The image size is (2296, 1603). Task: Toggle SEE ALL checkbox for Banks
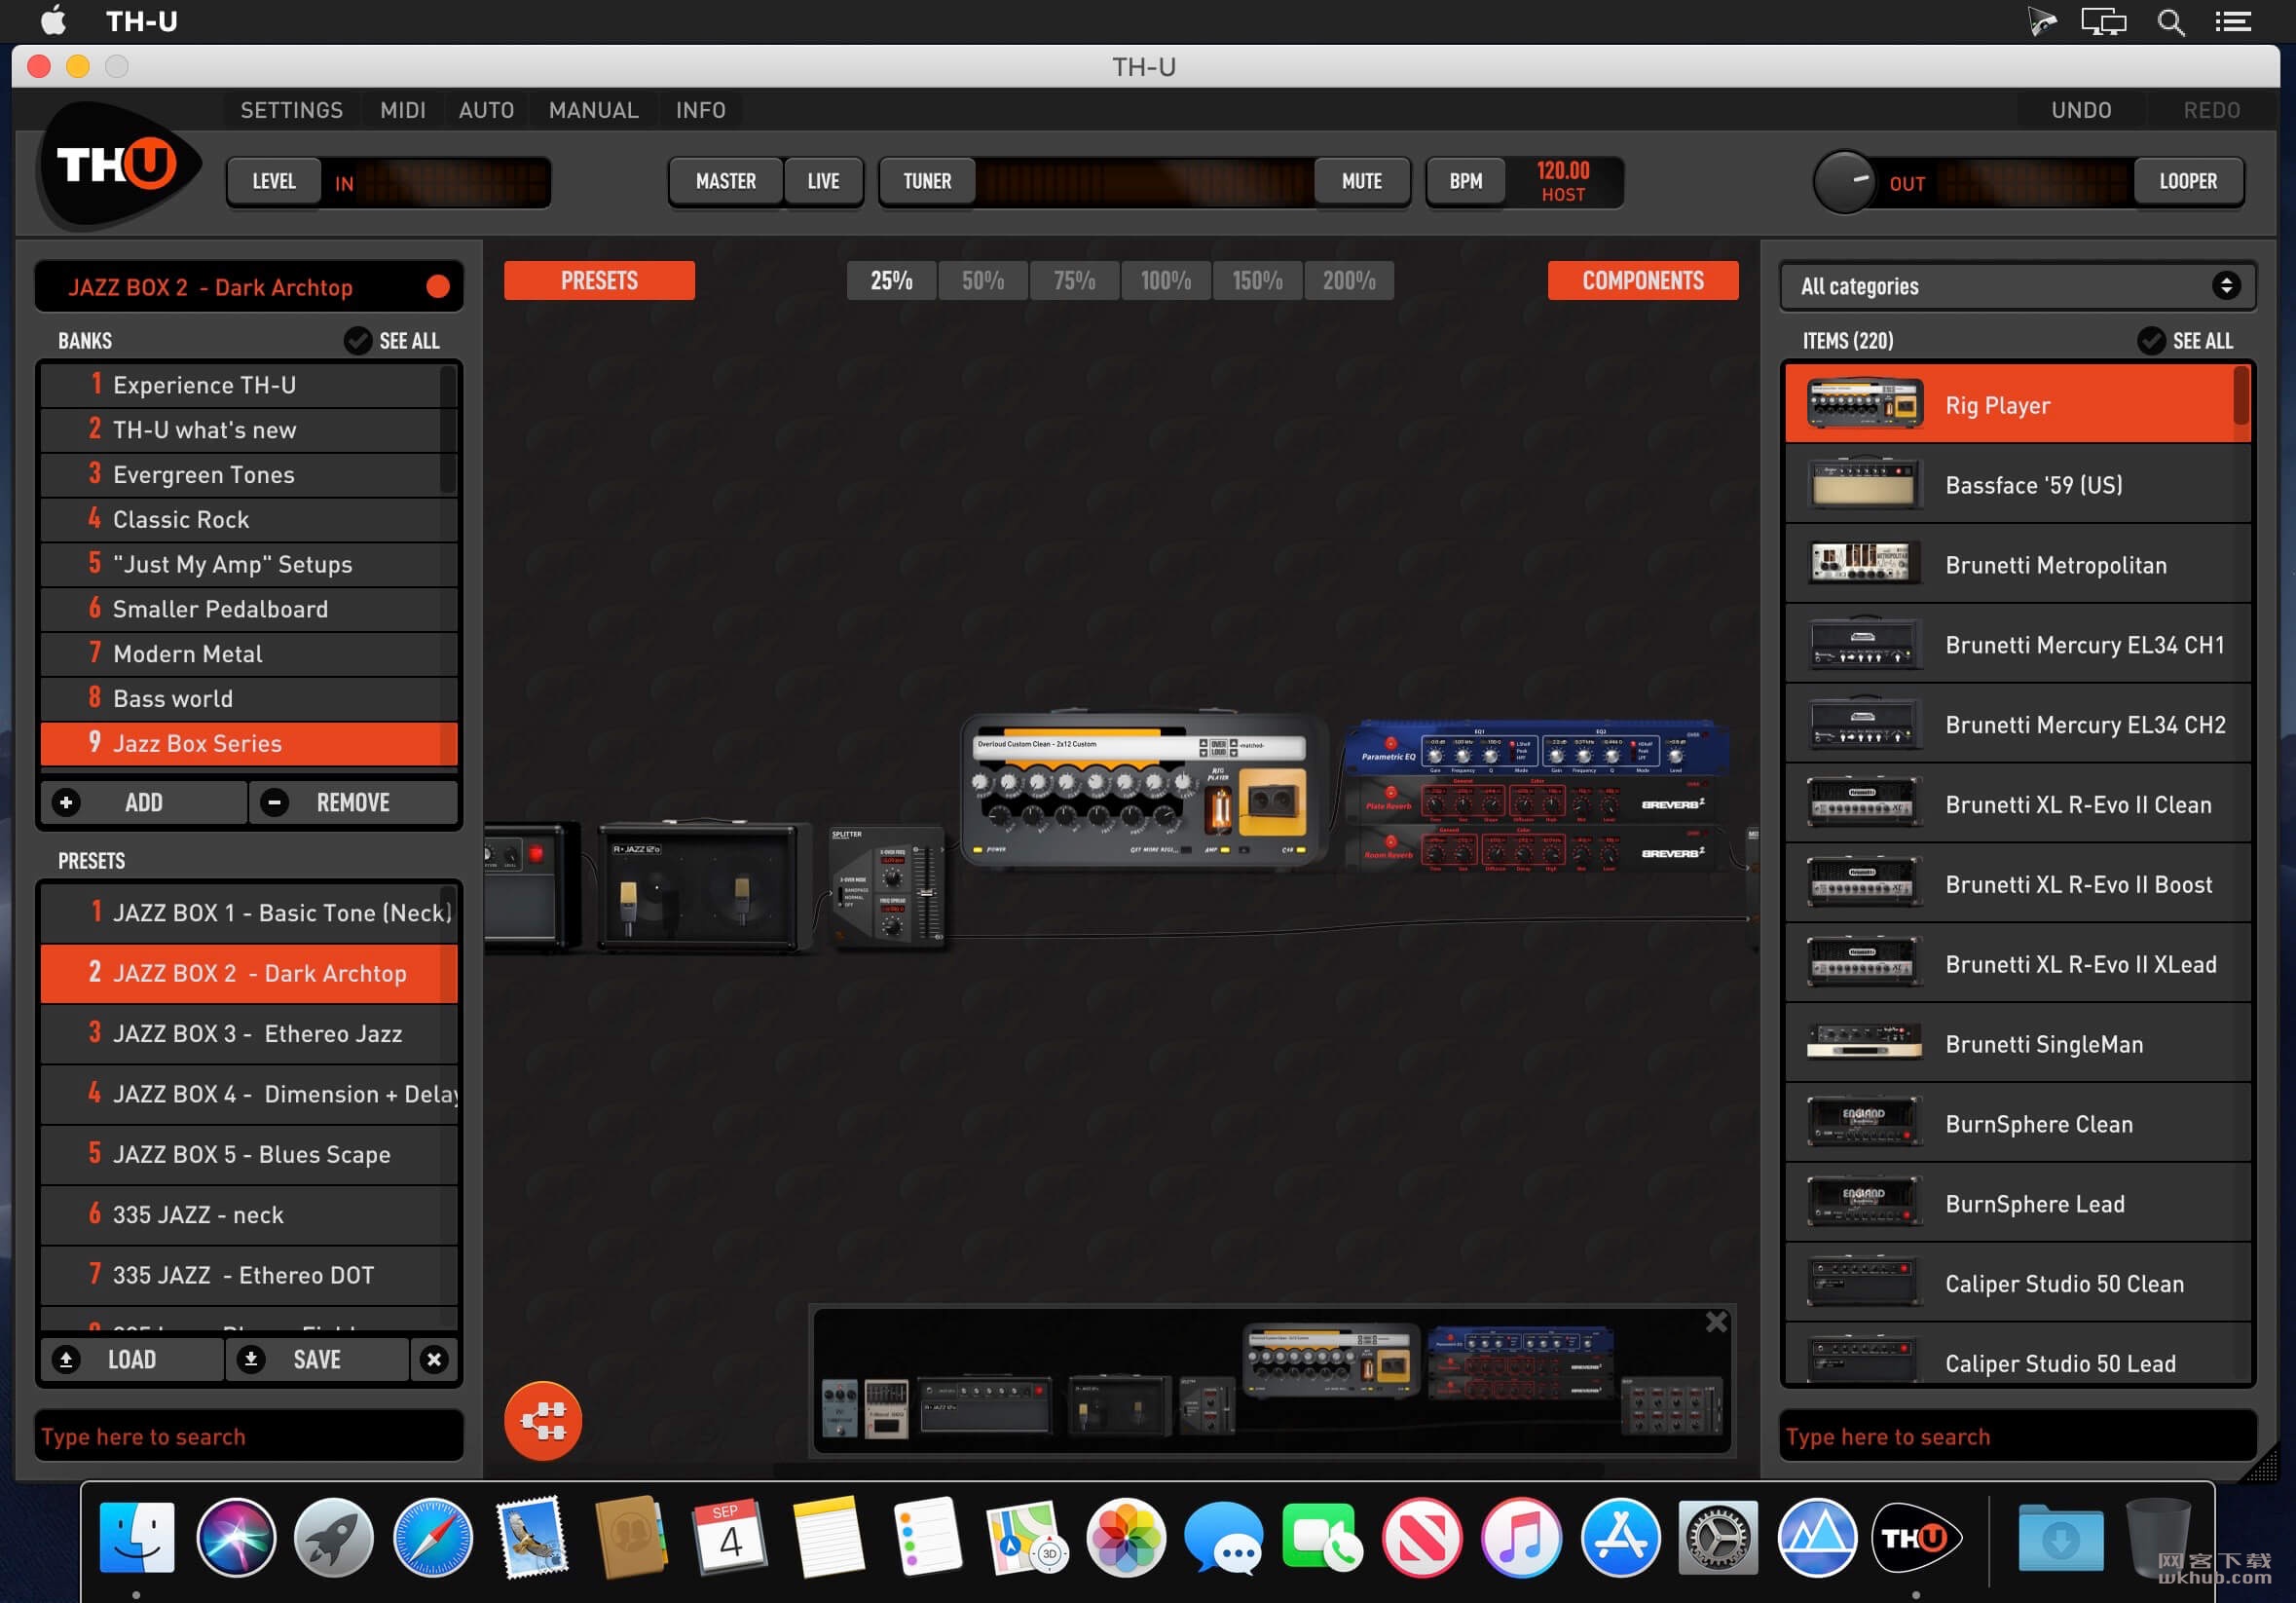point(357,340)
